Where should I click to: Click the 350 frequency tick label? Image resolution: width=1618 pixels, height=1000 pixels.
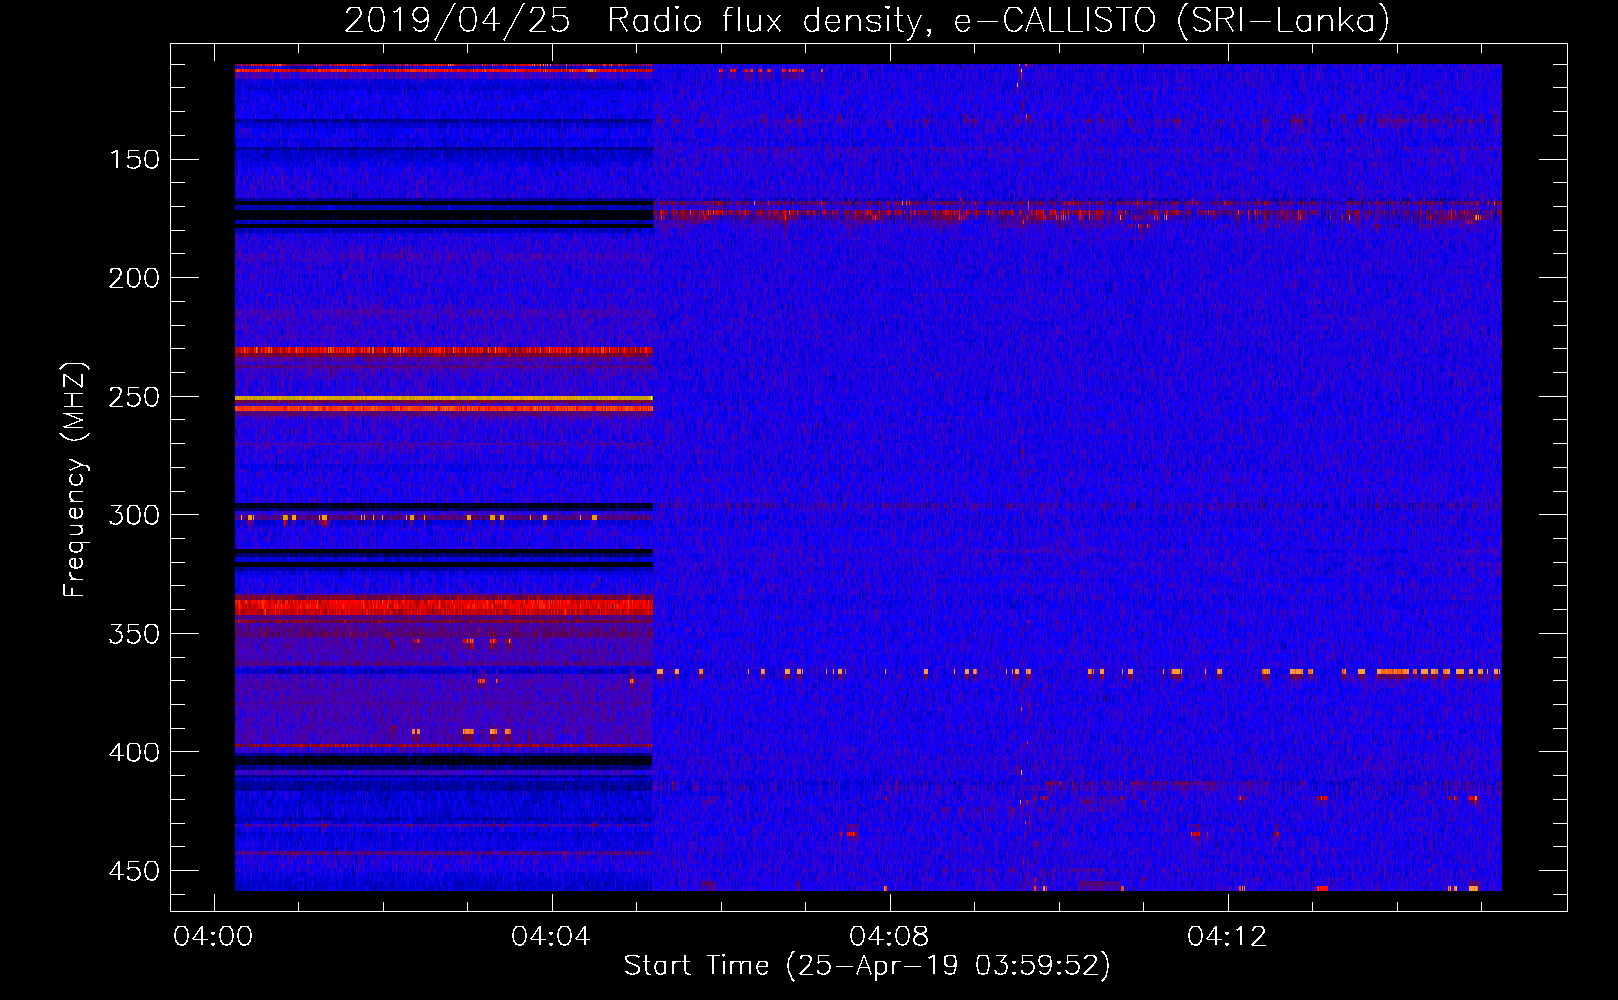134,634
